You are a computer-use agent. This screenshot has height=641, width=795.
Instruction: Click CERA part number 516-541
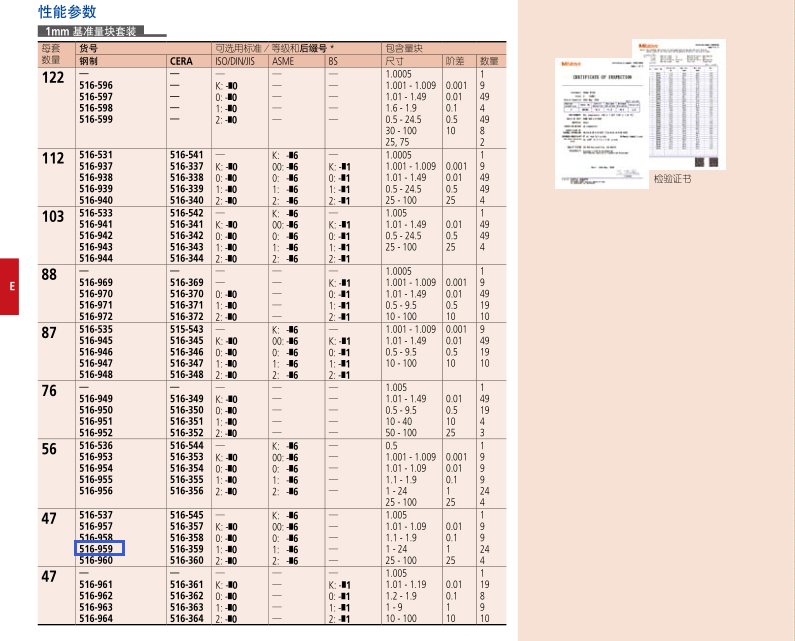187,155
